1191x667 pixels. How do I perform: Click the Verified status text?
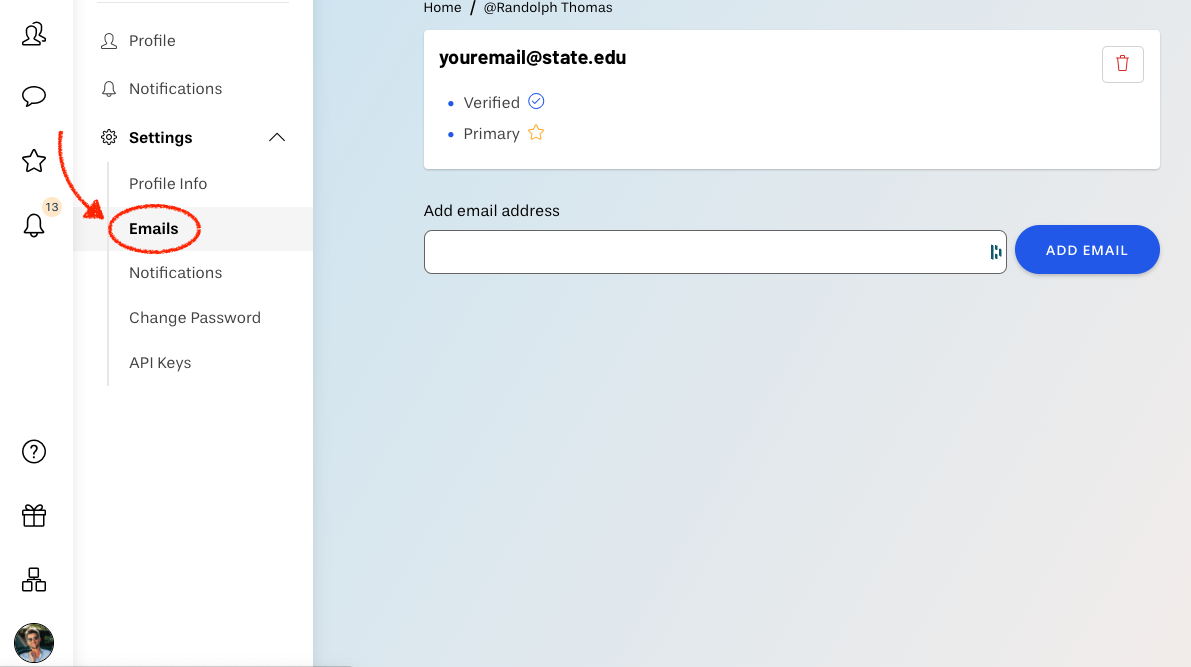coord(491,103)
